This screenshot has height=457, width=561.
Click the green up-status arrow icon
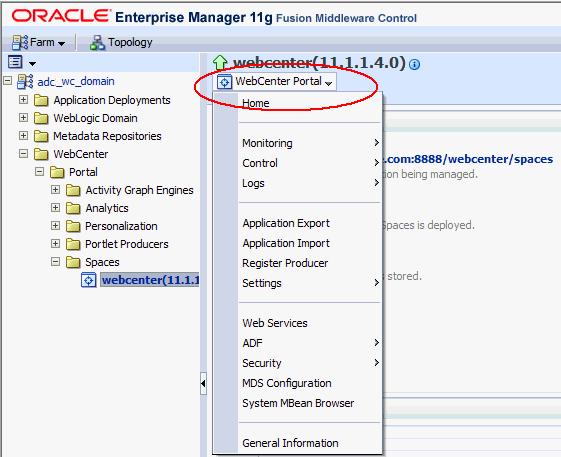click(x=220, y=62)
